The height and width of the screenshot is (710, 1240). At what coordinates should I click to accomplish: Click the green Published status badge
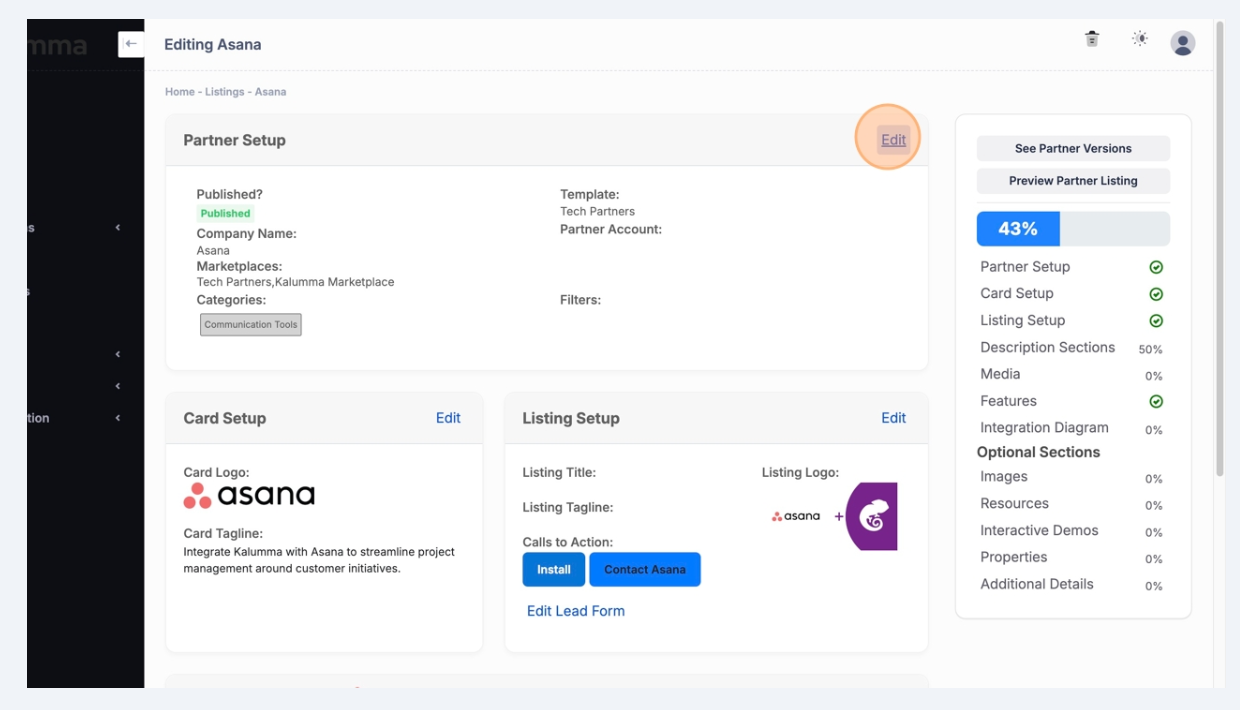pos(225,213)
